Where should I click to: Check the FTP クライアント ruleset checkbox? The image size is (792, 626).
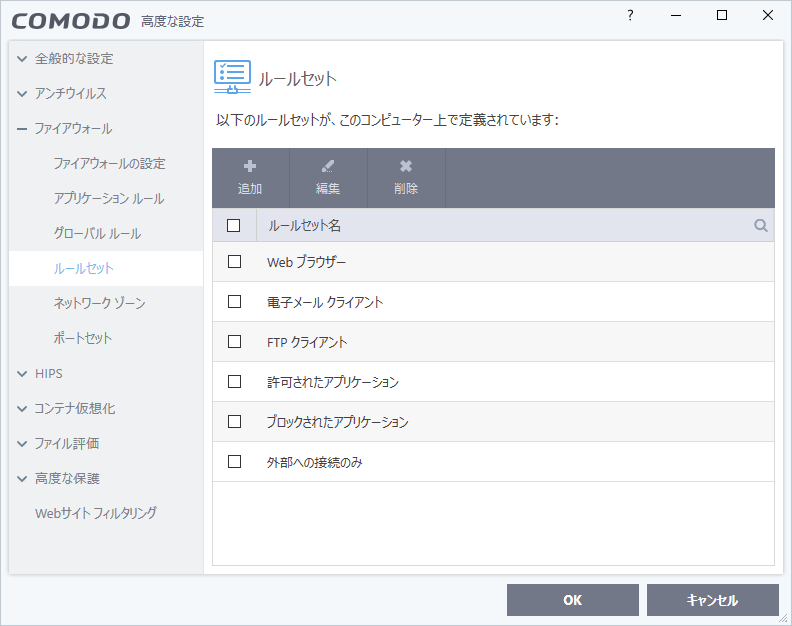coord(235,342)
